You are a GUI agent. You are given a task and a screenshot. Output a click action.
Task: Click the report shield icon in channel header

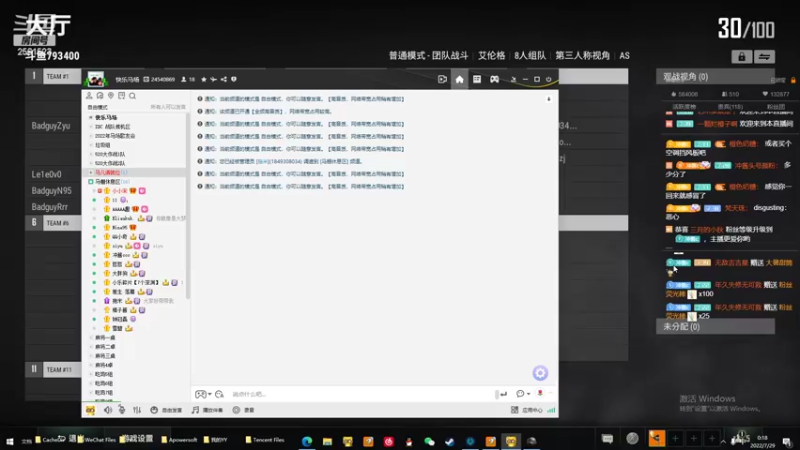pyautogui.click(x=234, y=80)
